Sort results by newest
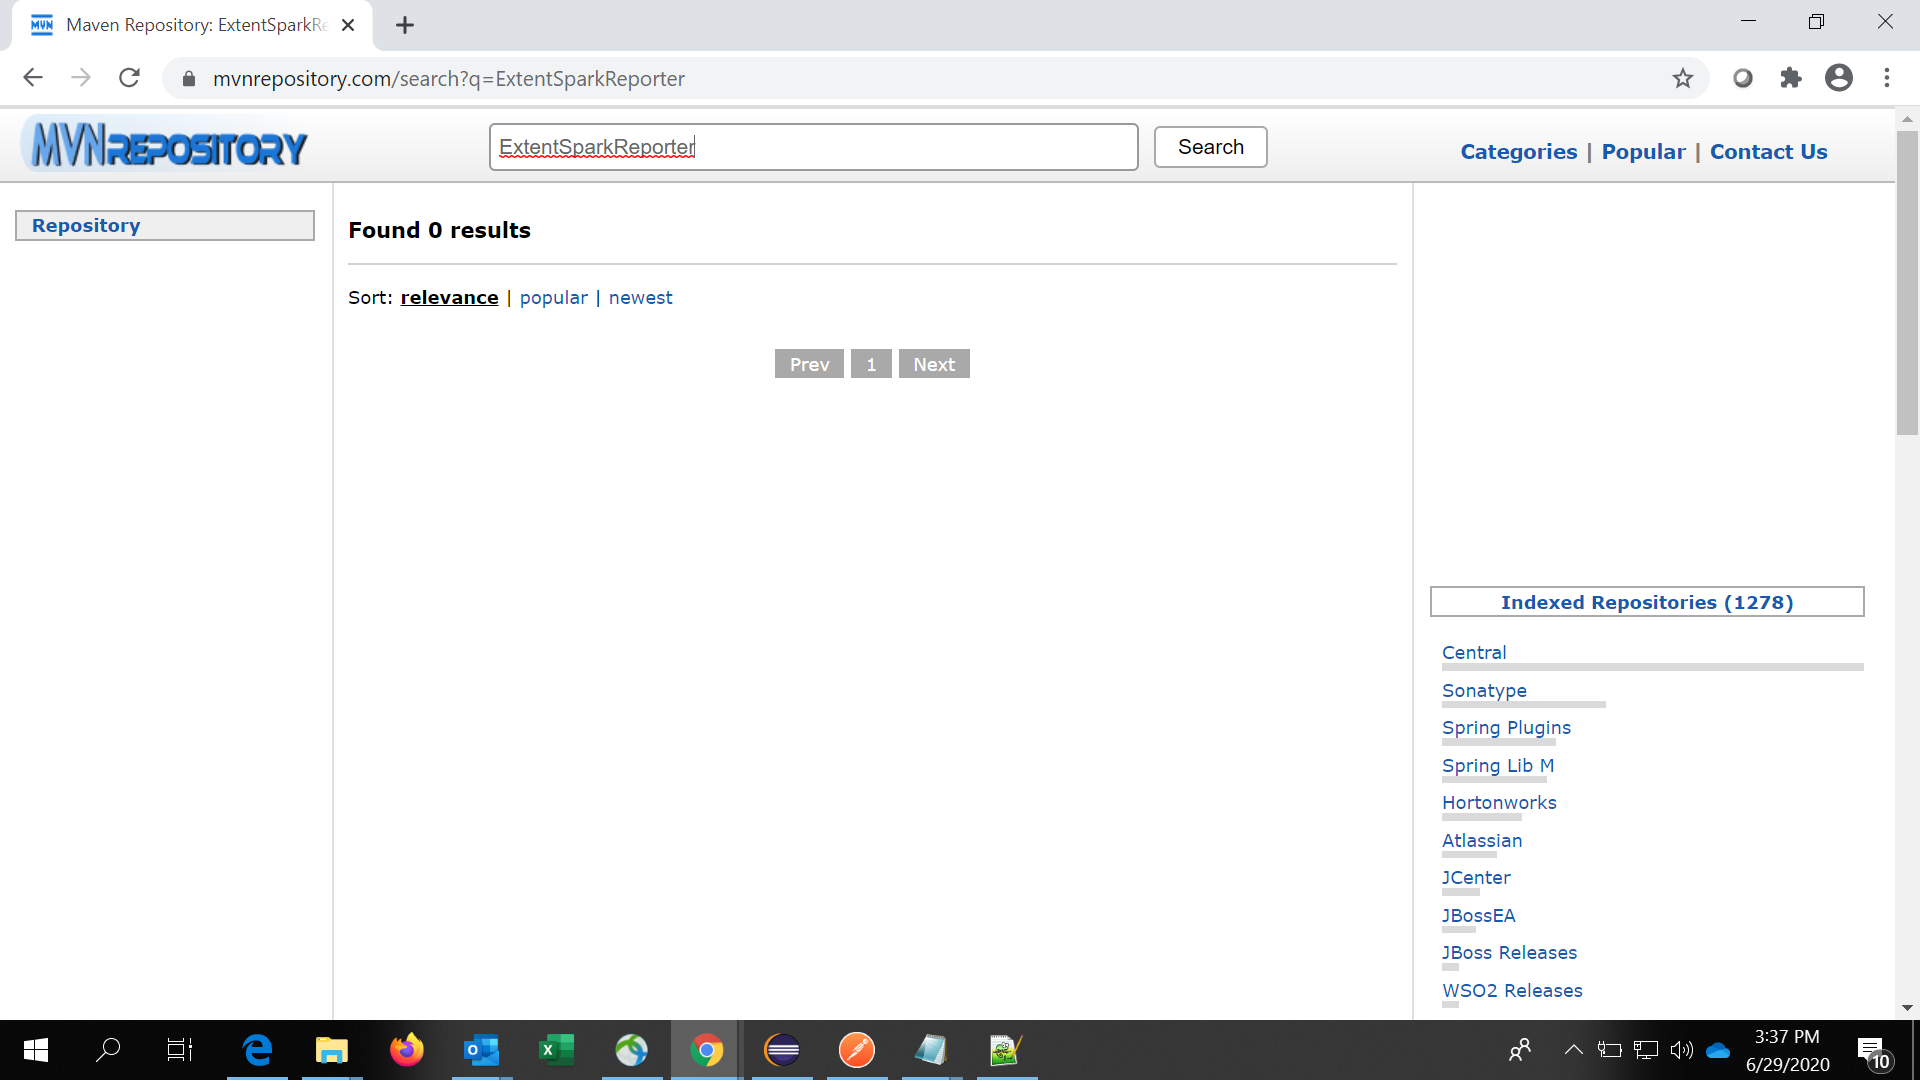 [640, 297]
